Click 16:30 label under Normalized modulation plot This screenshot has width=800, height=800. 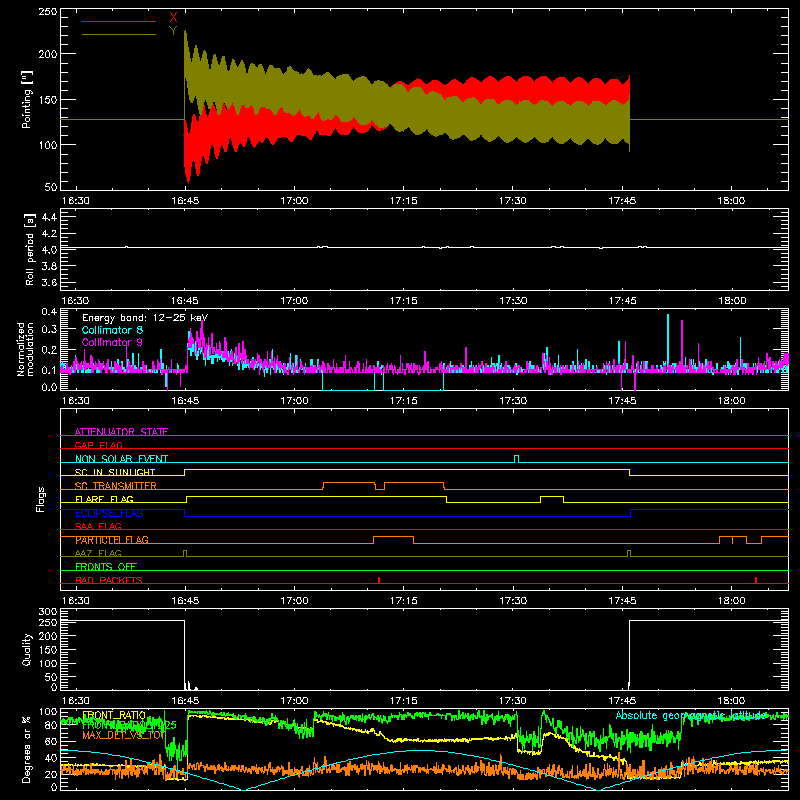[x=76, y=401]
